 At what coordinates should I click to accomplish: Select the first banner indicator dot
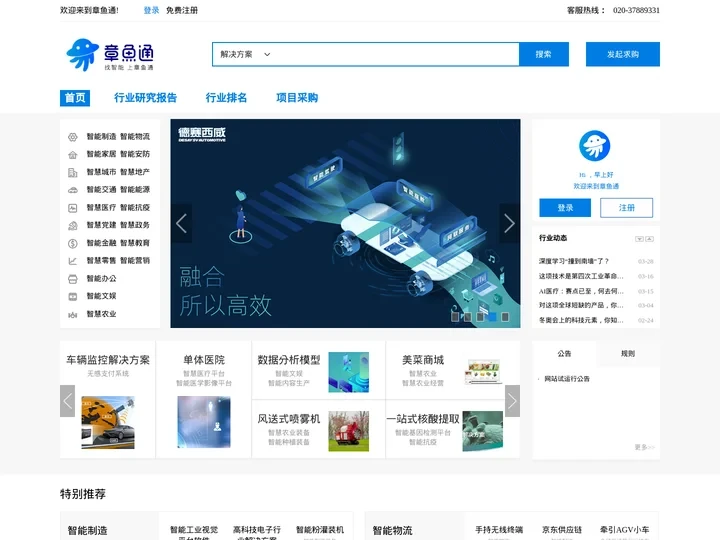tap(455, 317)
